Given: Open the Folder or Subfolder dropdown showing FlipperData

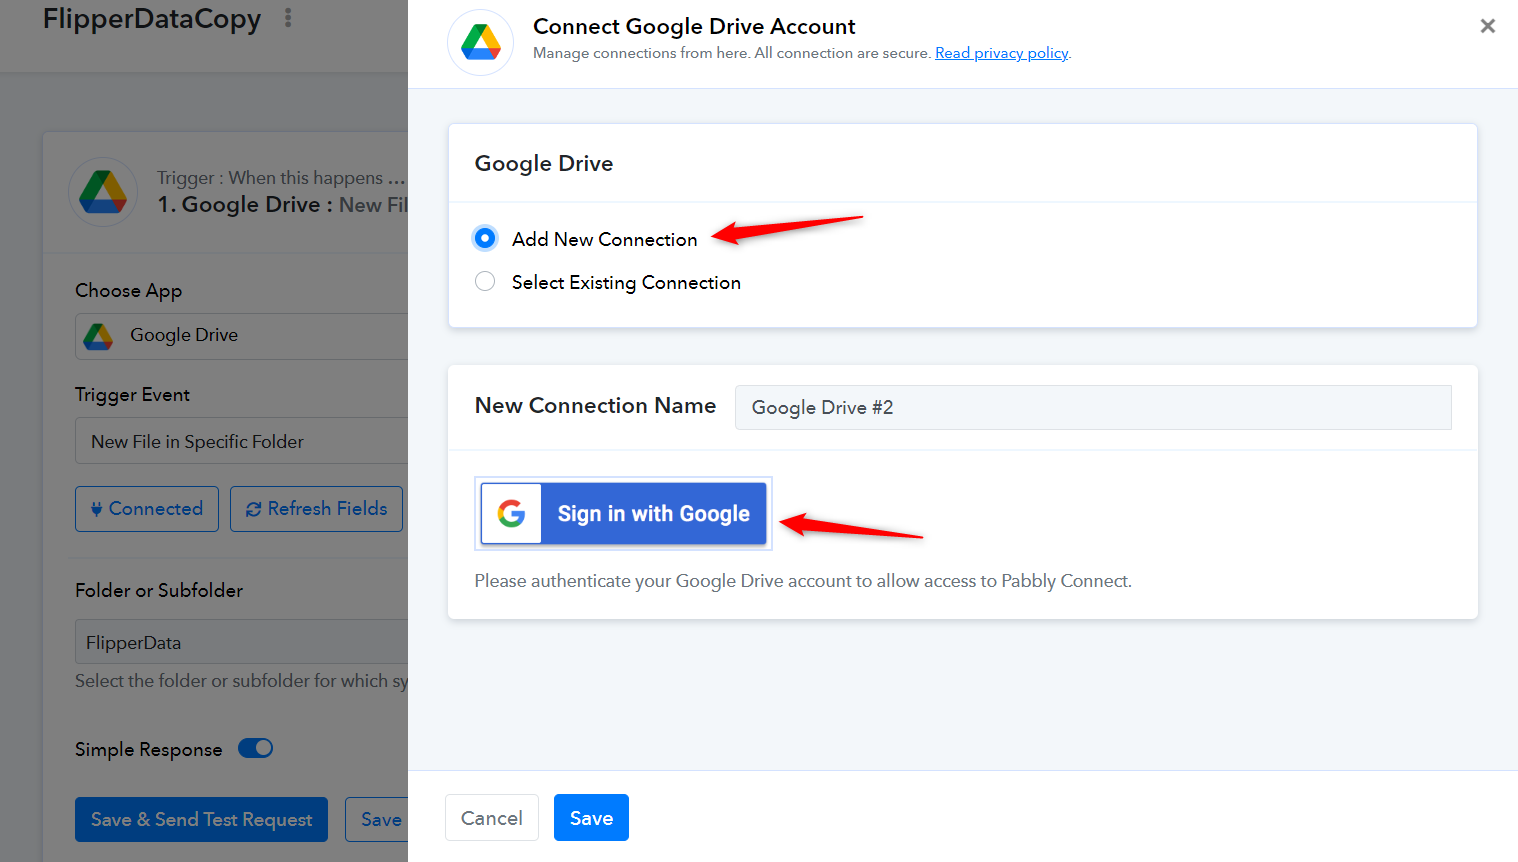Looking at the screenshot, I should click(x=242, y=642).
